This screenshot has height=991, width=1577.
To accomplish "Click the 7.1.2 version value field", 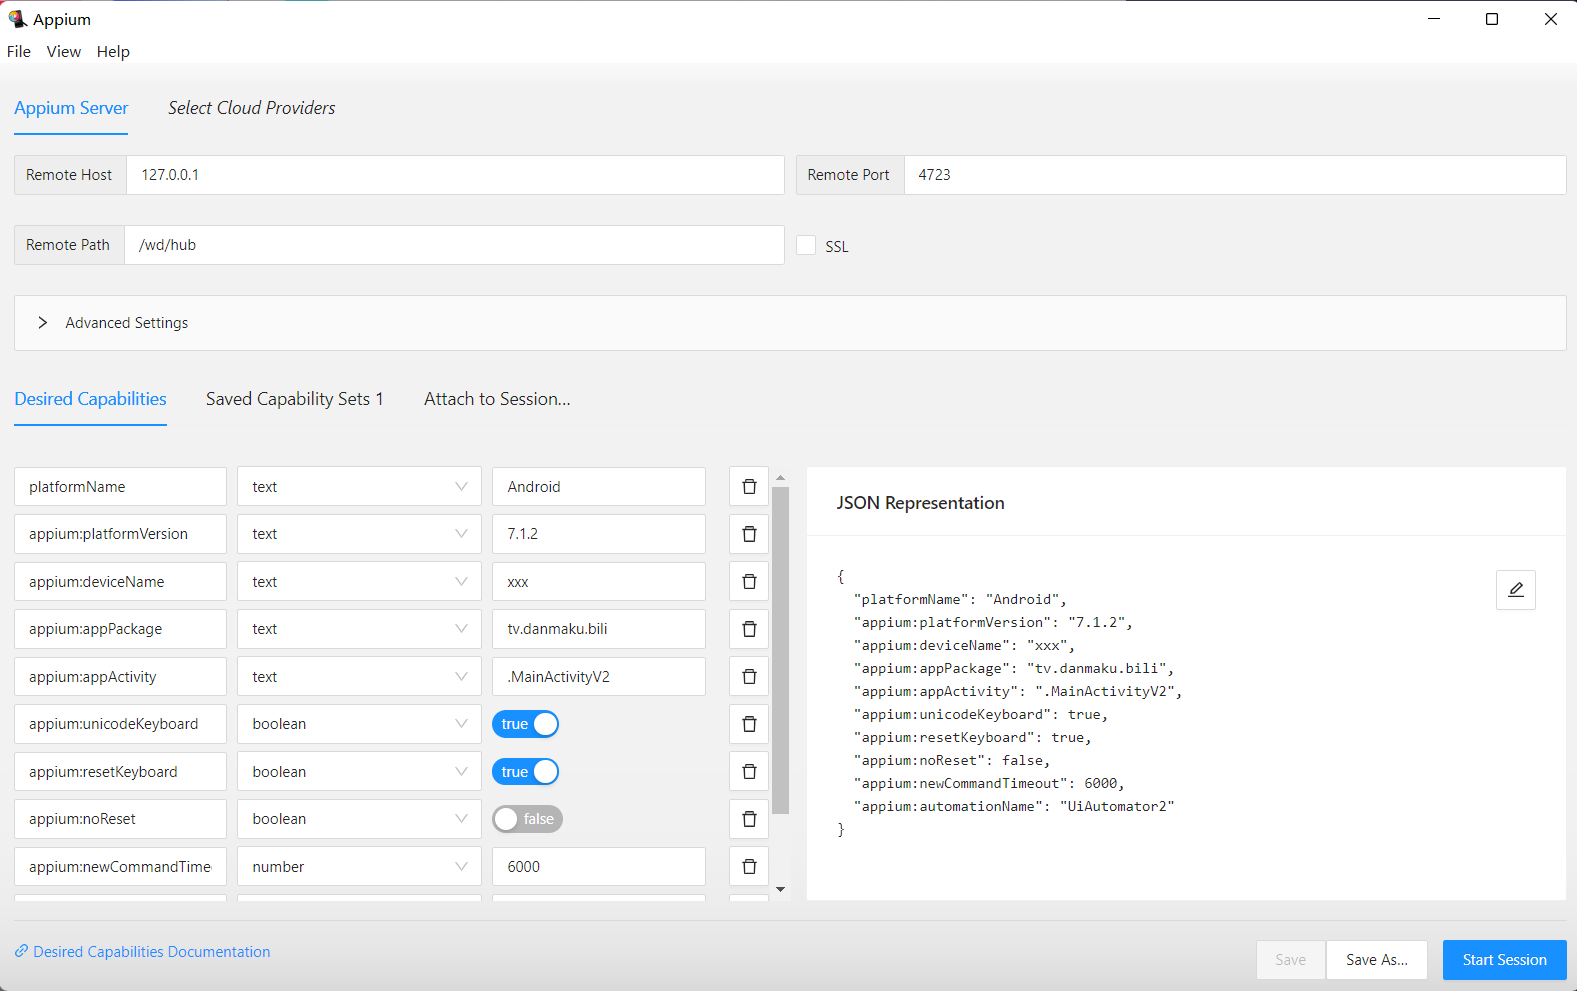I will click(x=599, y=534).
